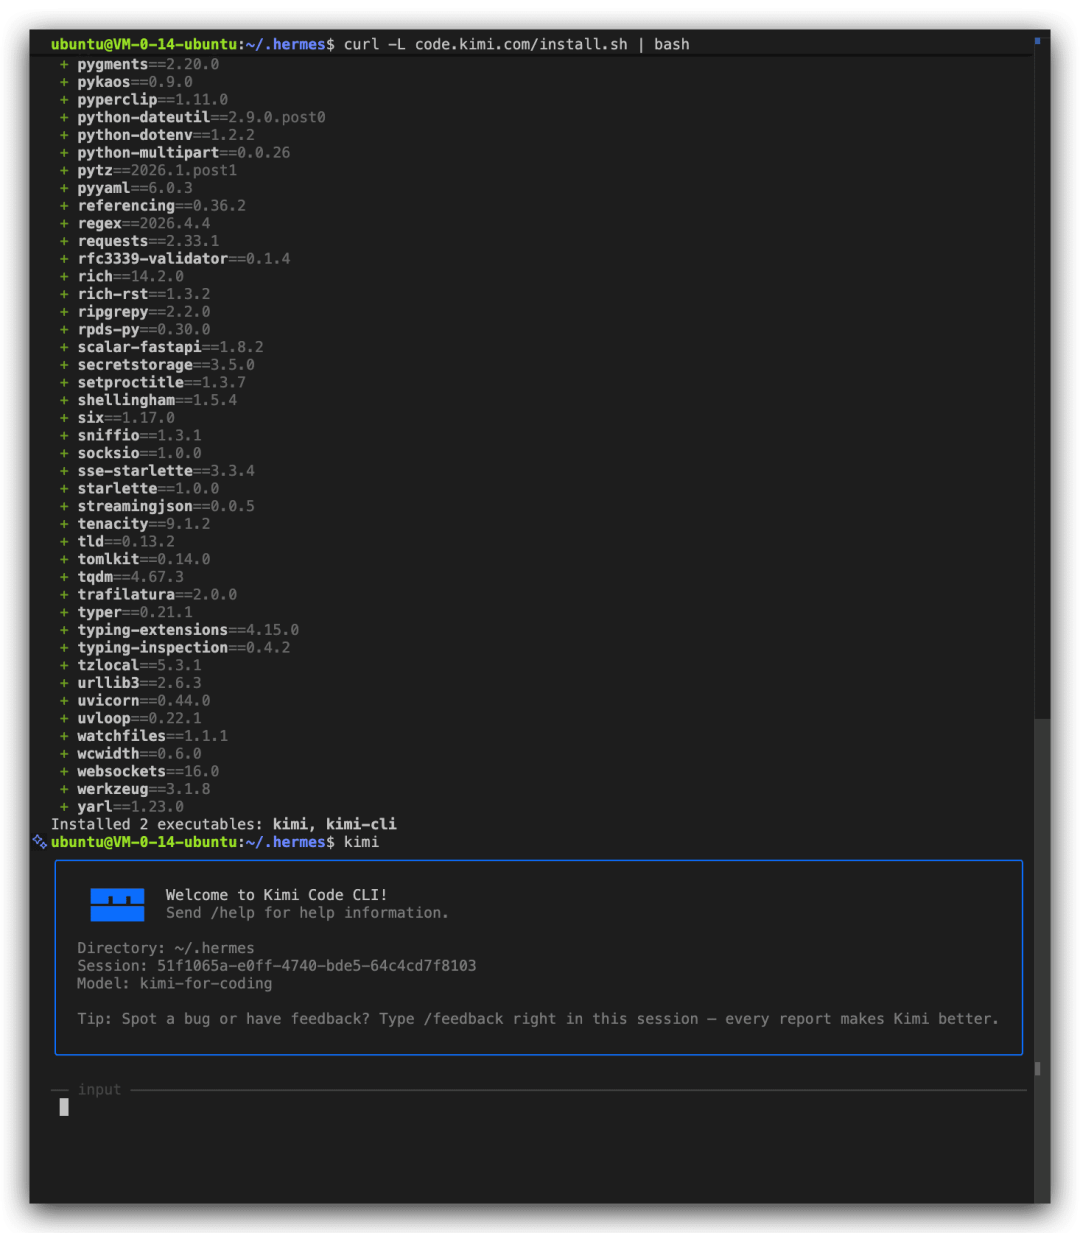The width and height of the screenshot is (1080, 1233).
Task: Click the 'kimi' command after second prompt
Action: tap(361, 842)
